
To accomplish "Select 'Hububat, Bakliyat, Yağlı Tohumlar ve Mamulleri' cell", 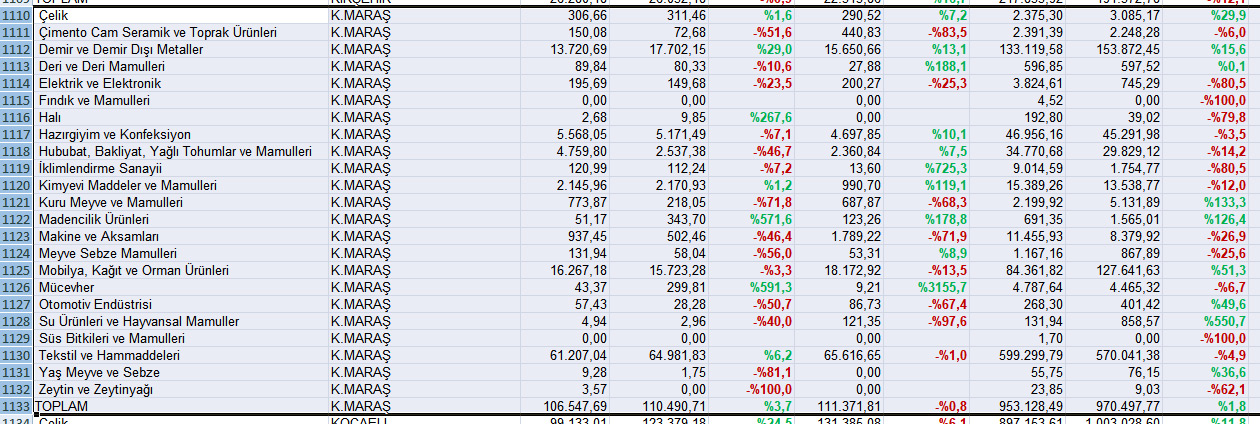I will [181, 152].
